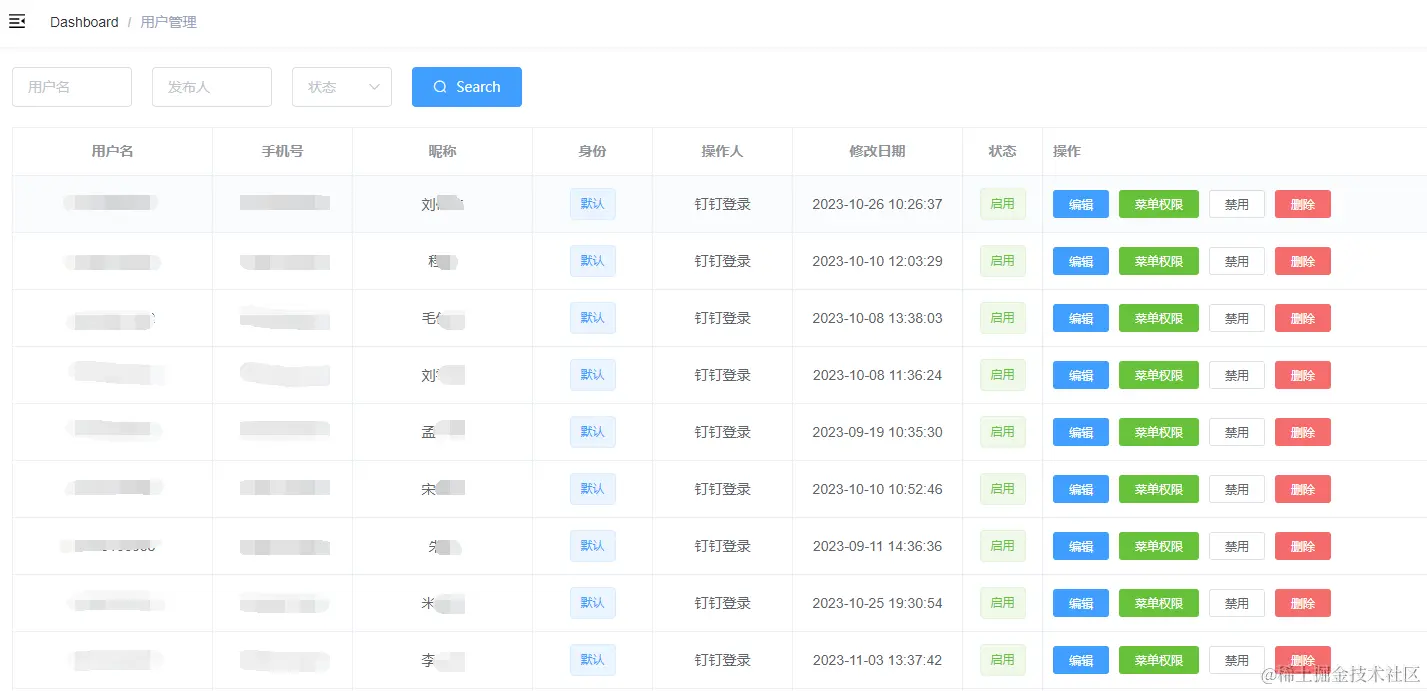Click the Search button
This screenshot has height=691, width=1427.
point(467,87)
